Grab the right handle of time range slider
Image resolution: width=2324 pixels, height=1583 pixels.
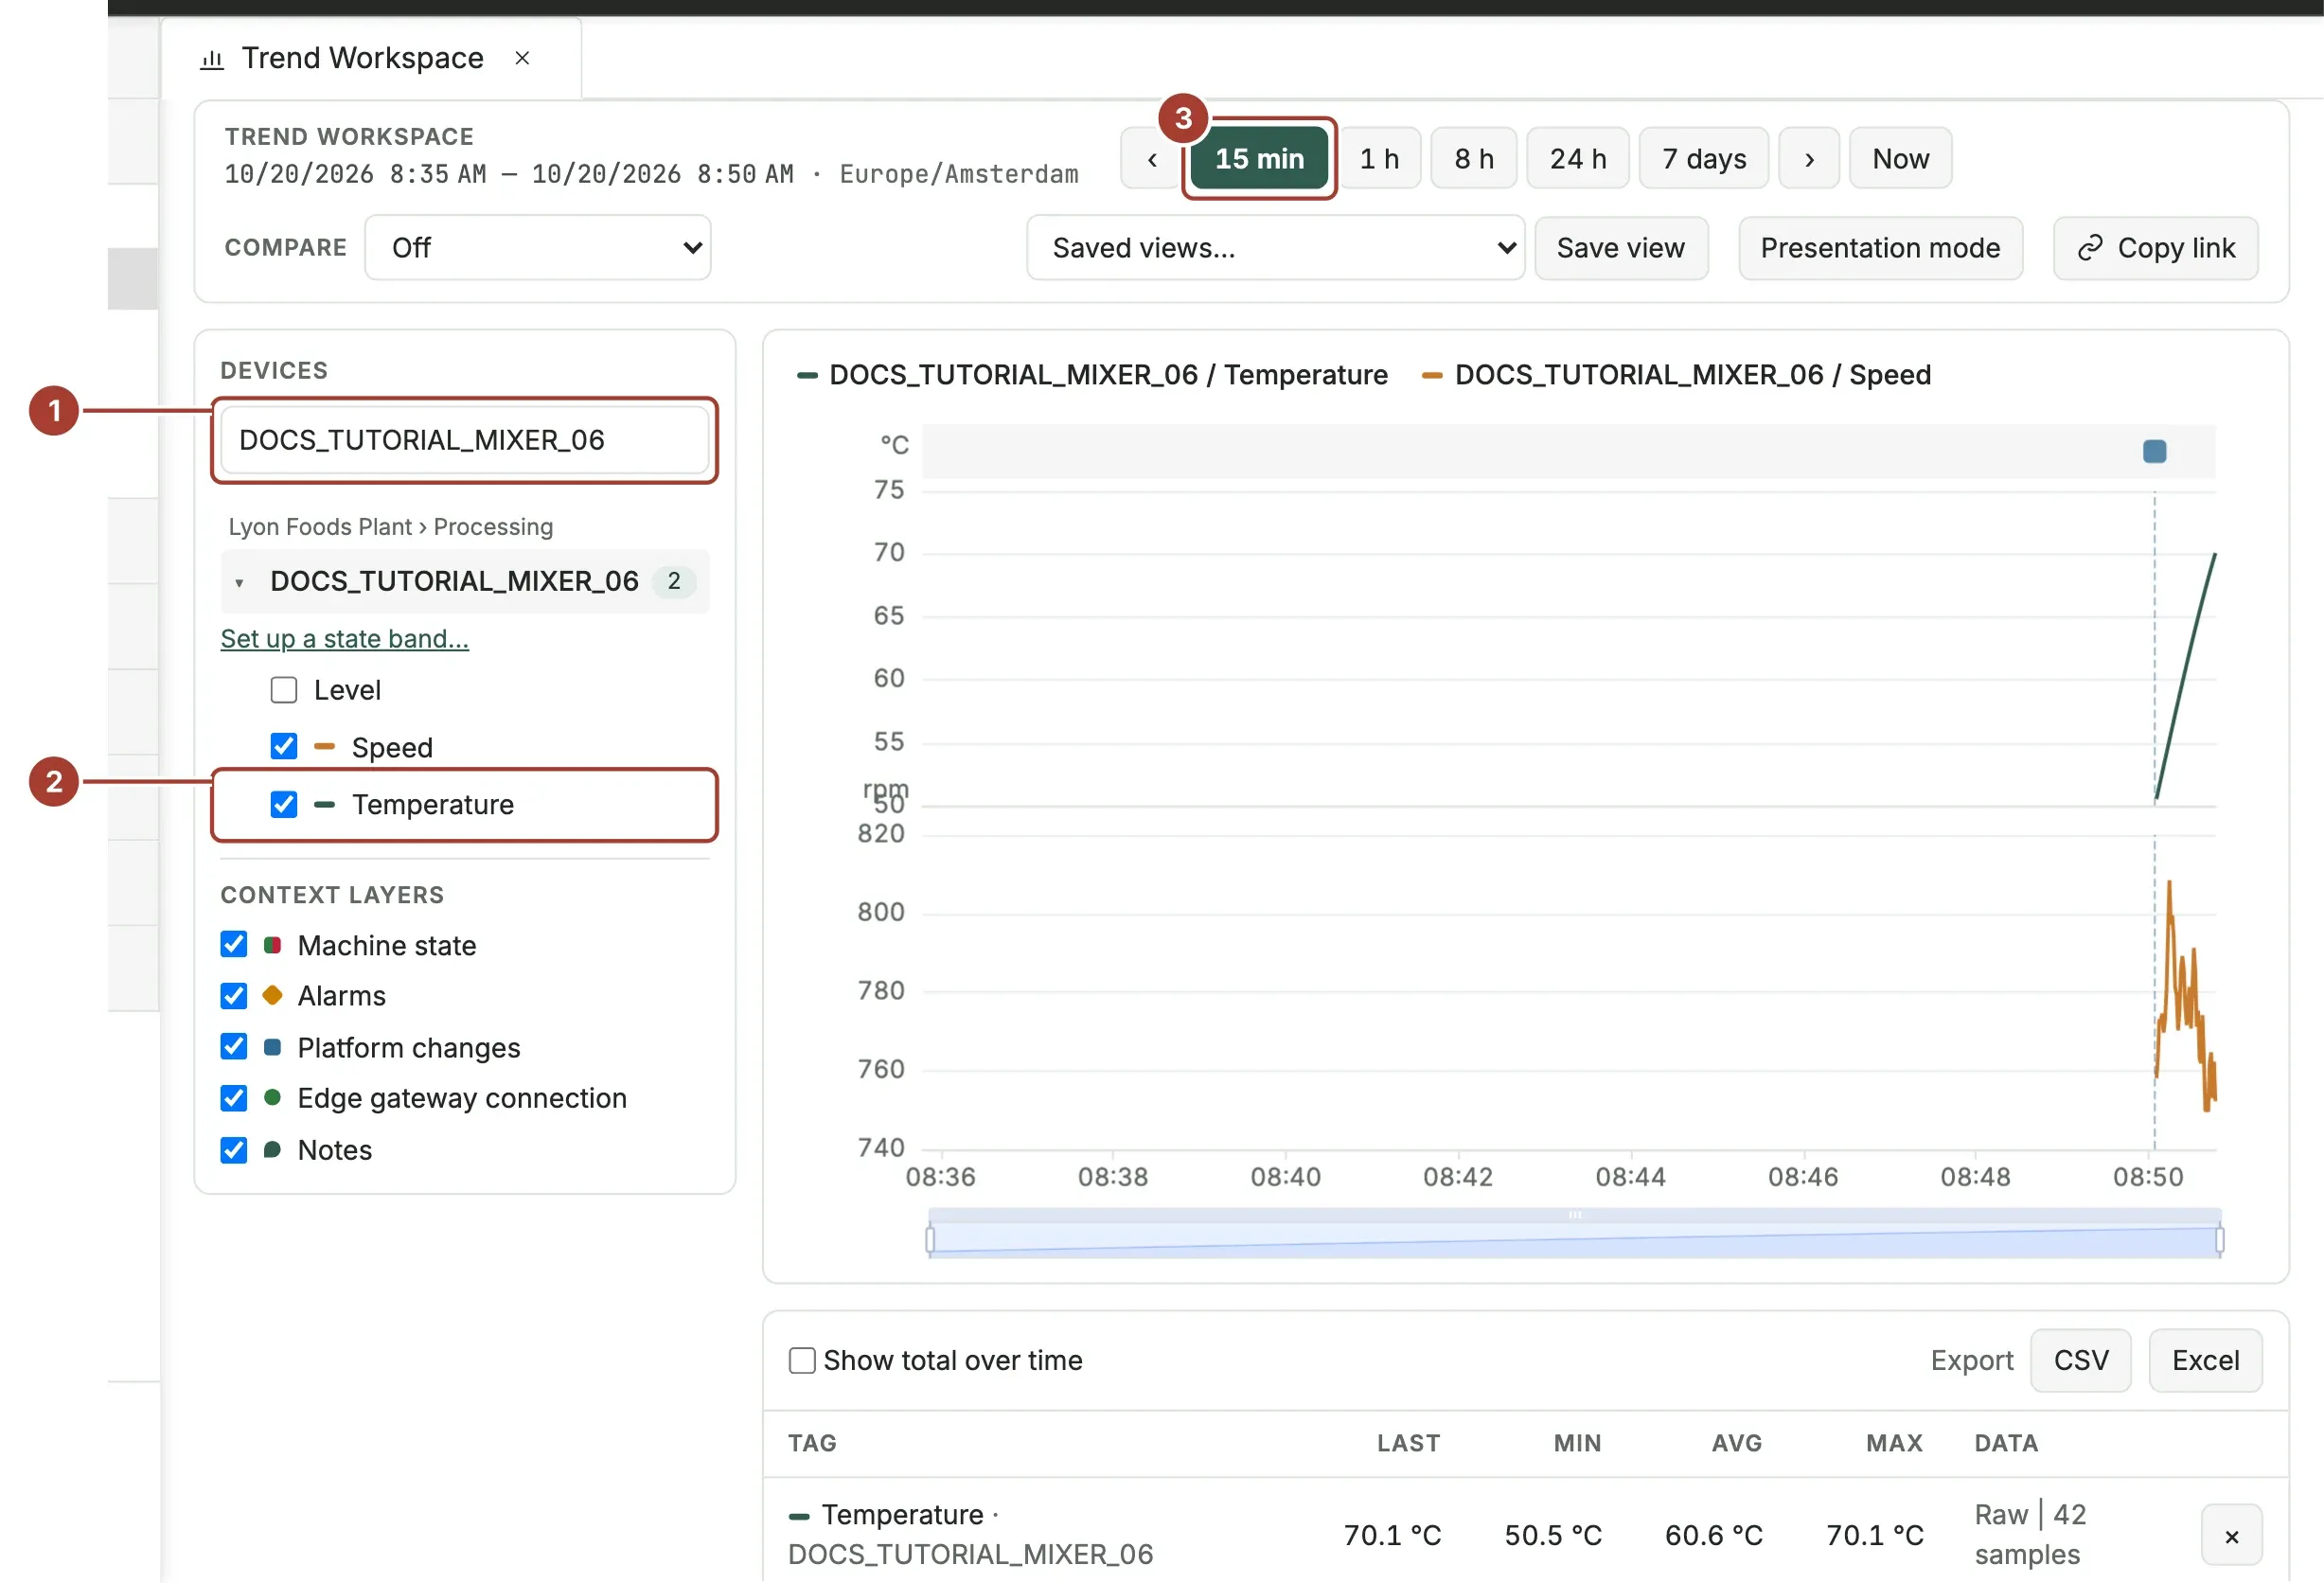(2219, 1240)
